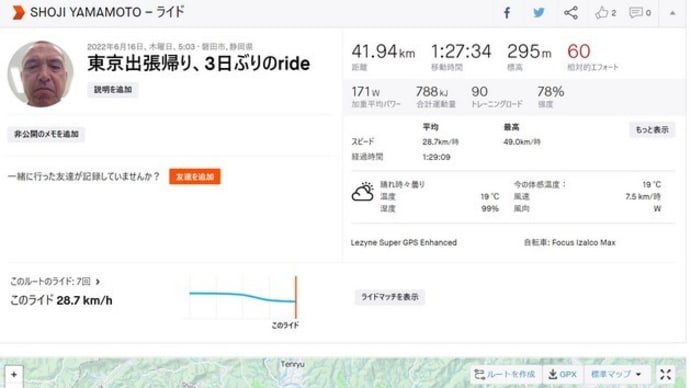Download the GPX file
The height and width of the screenshot is (388, 690).
pos(562,374)
